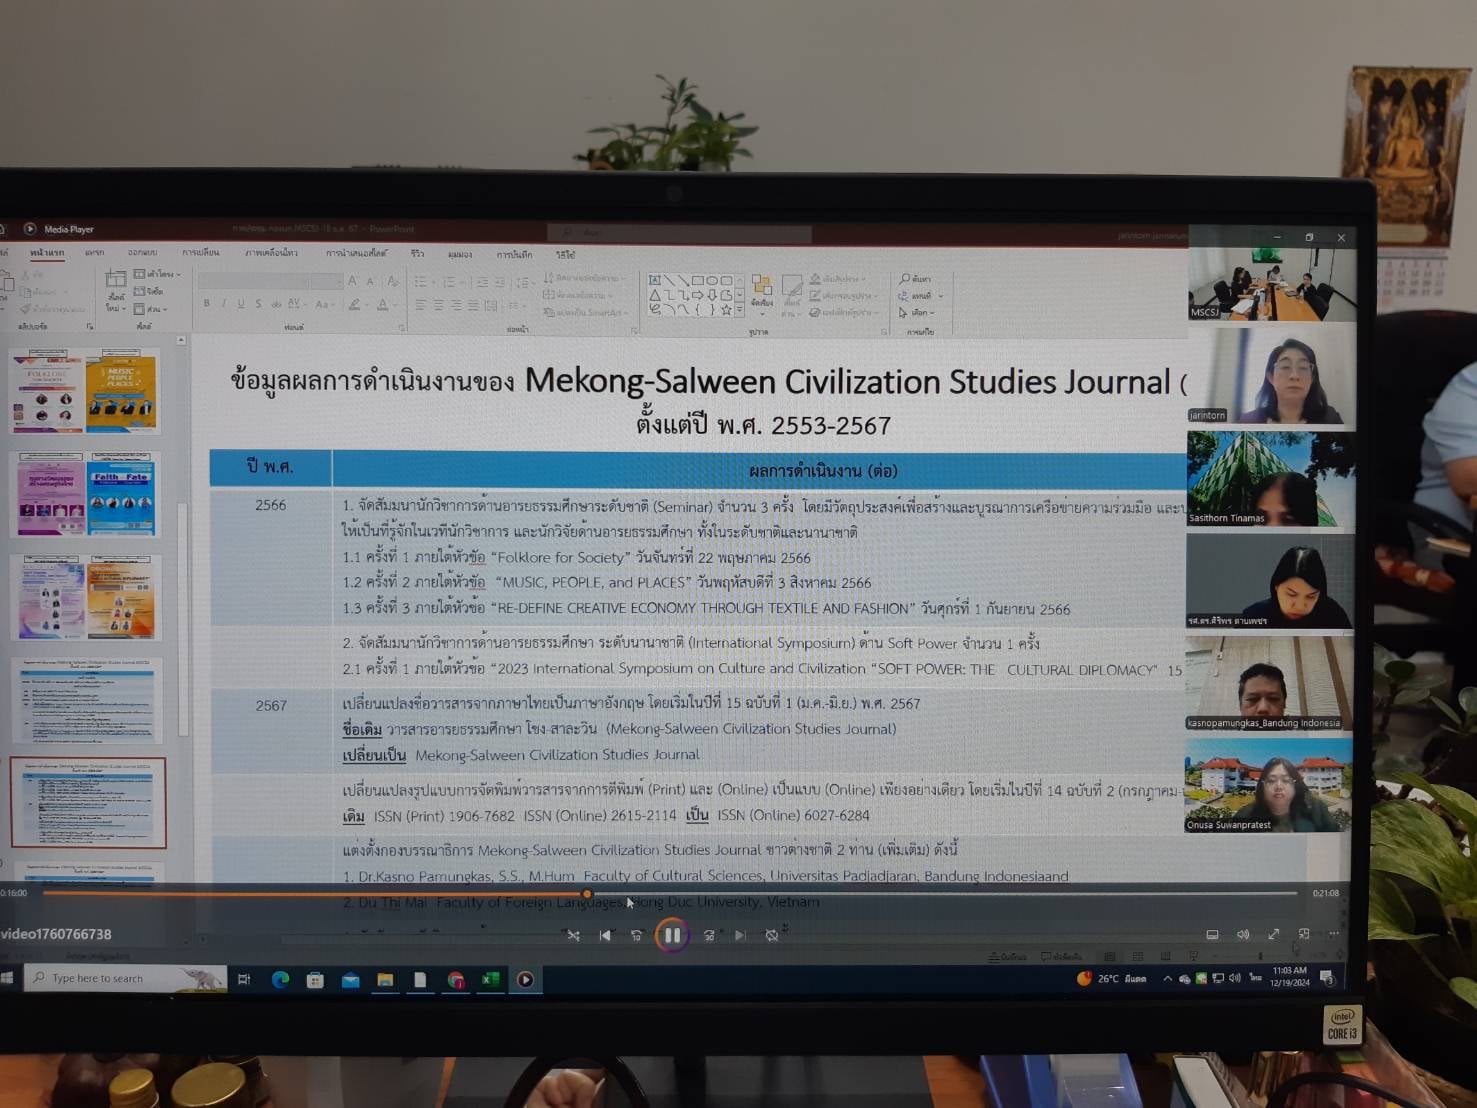Select the Media Player taskbar button
Viewport: 1477px width, 1108px height.
point(525,980)
